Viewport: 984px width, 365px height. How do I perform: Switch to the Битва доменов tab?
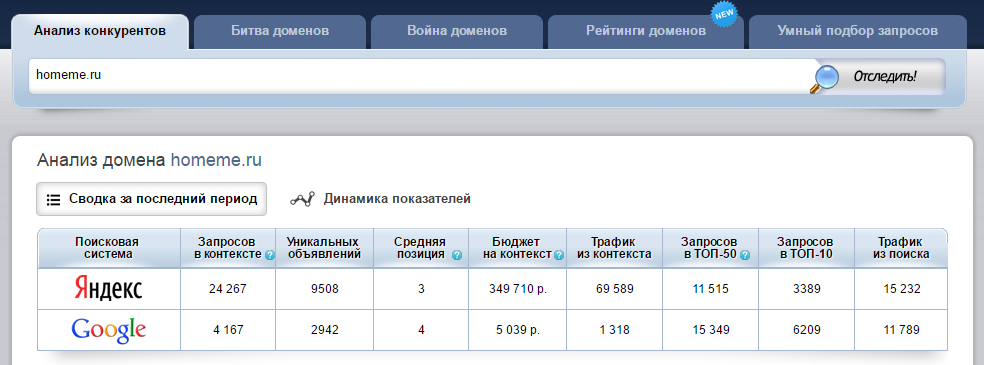click(280, 31)
